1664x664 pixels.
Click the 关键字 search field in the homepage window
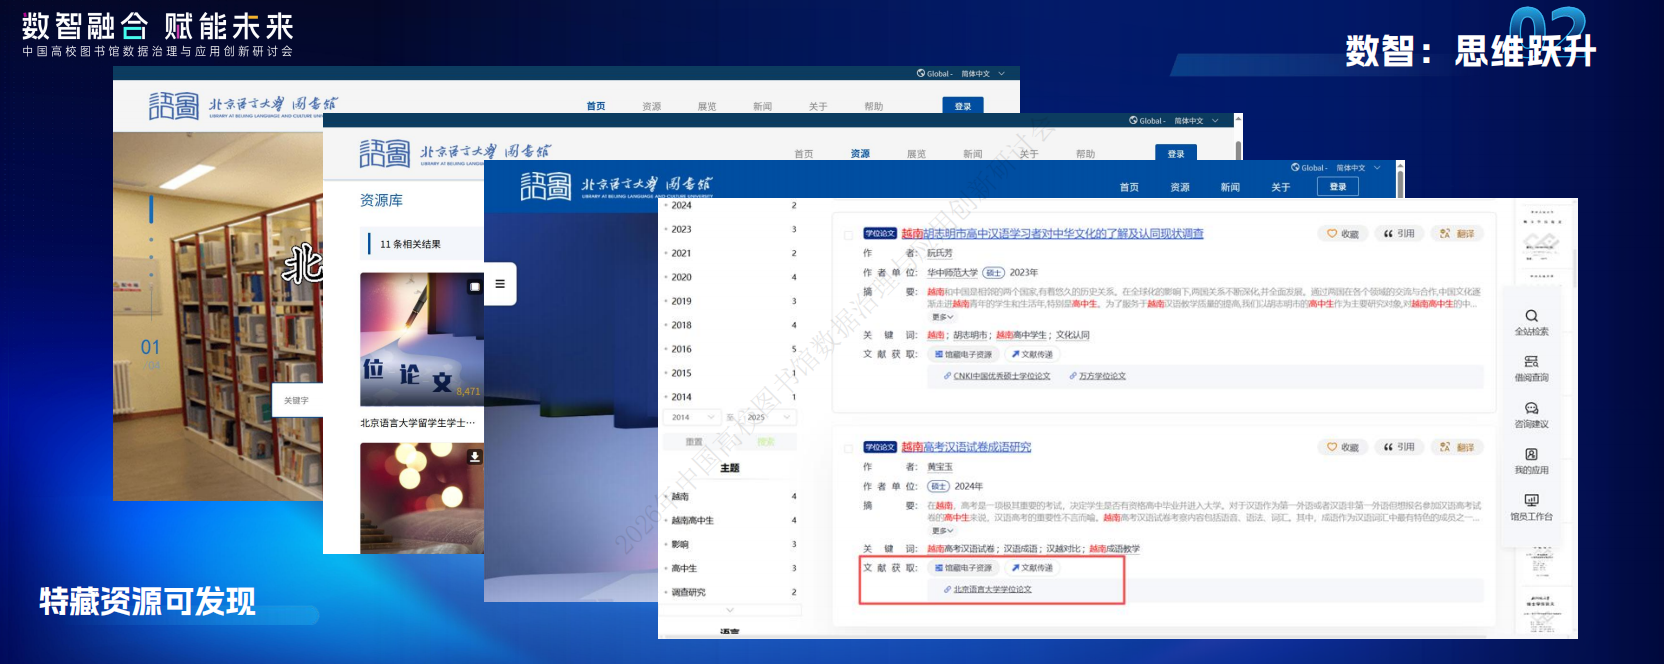pyautogui.click(x=297, y=400)
